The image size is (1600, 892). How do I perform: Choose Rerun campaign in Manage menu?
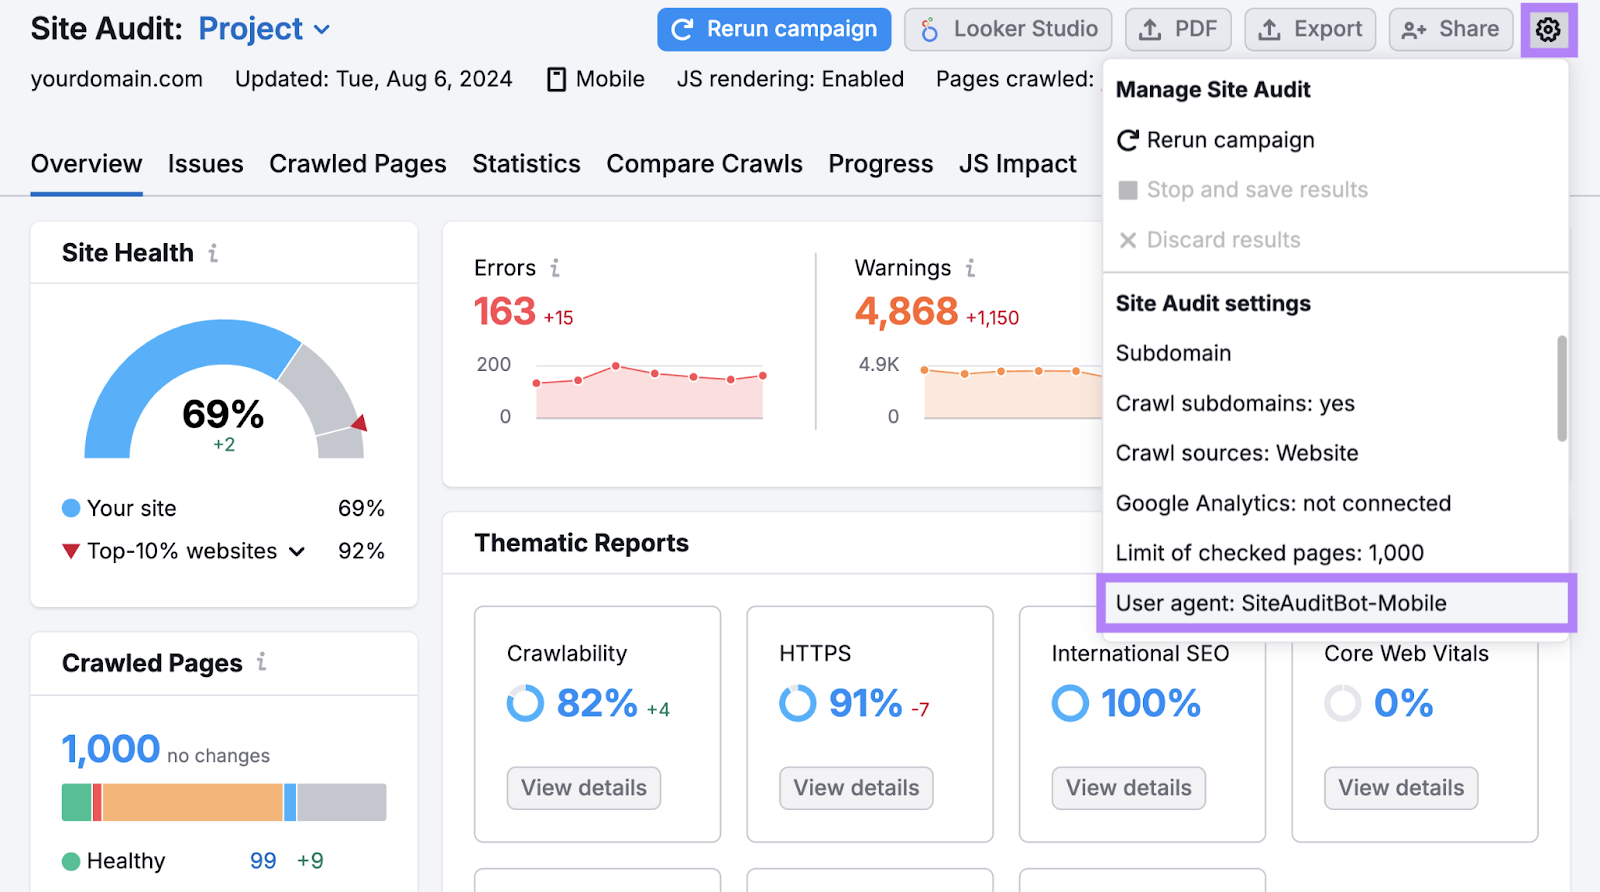pyautogui.click(x=1229, y=140)
